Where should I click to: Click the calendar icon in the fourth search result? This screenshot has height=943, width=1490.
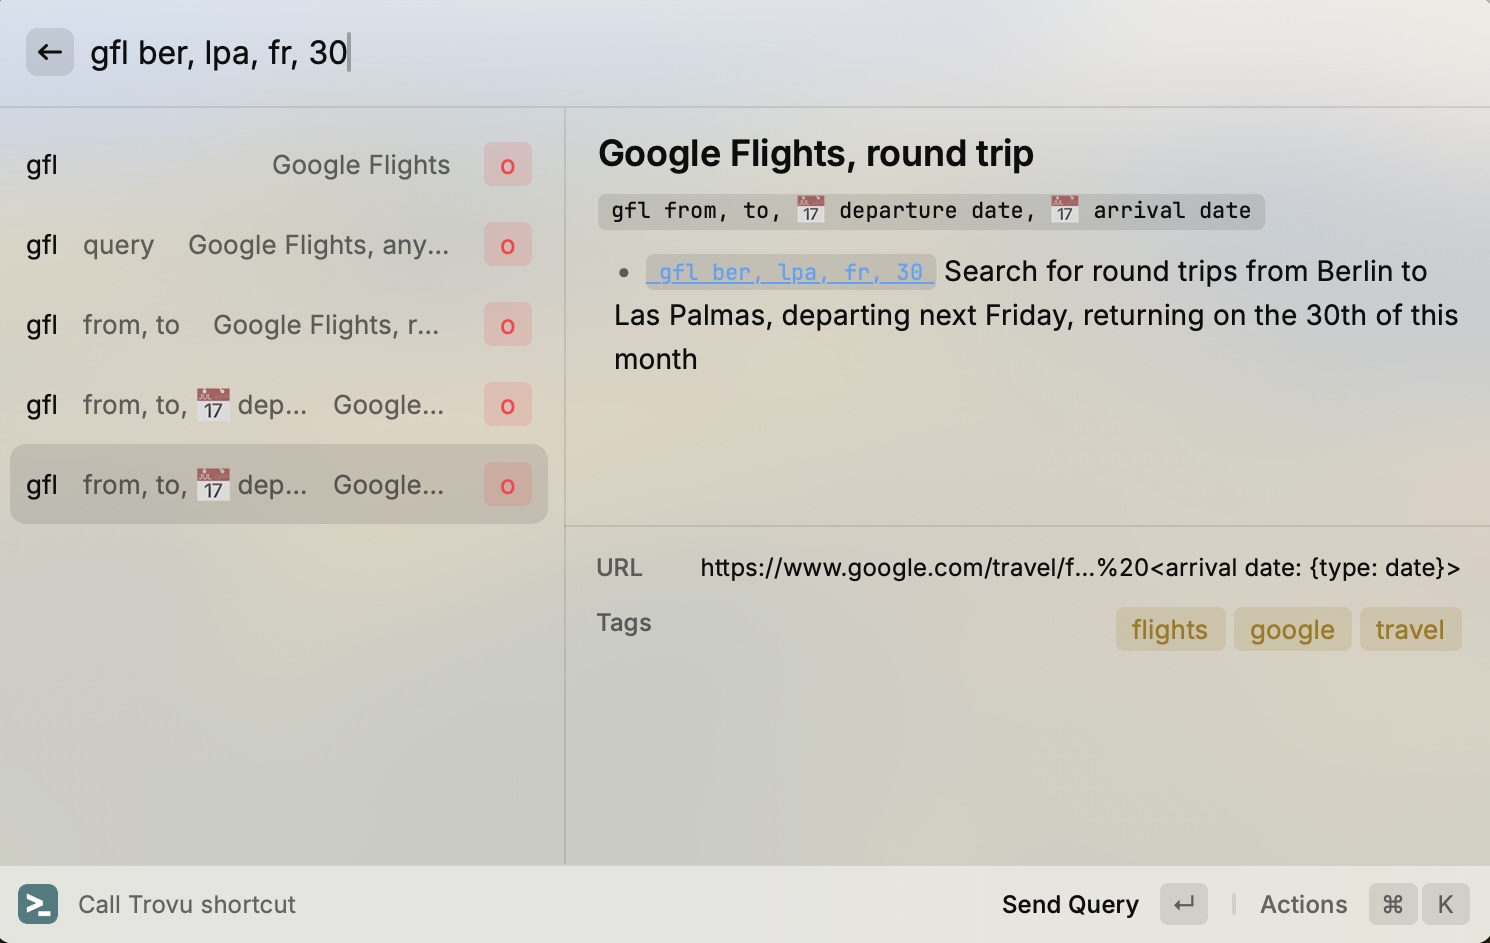click(212, 404)
